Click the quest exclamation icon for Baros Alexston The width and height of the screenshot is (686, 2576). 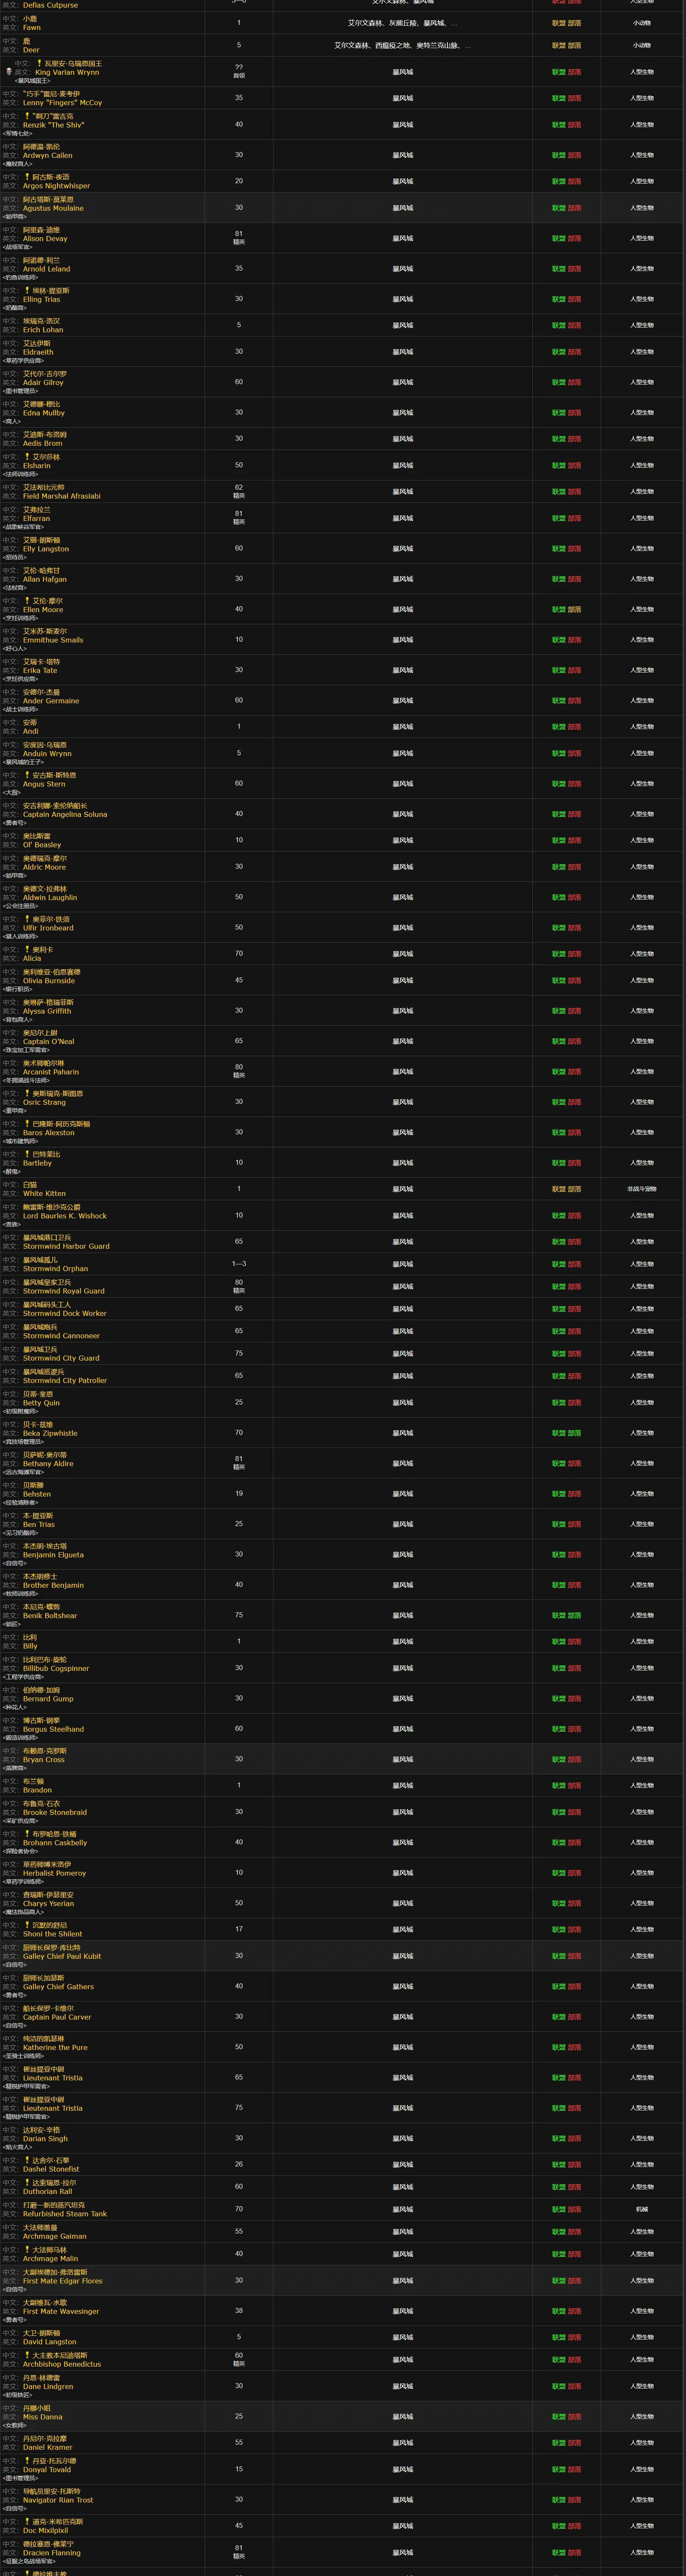[28, 1124]
